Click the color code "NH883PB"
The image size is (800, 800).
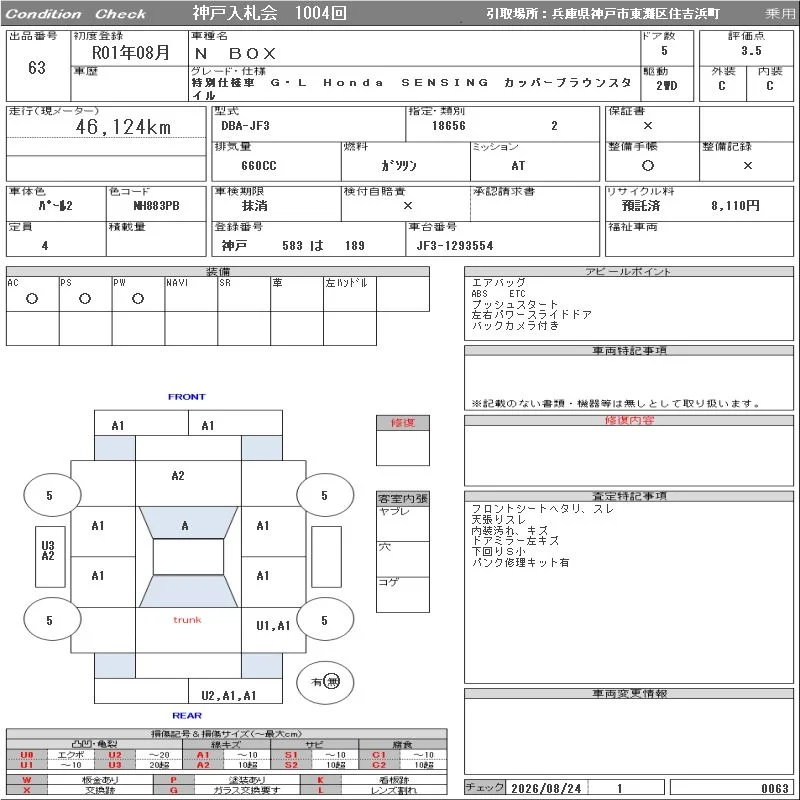pos(156,206)
